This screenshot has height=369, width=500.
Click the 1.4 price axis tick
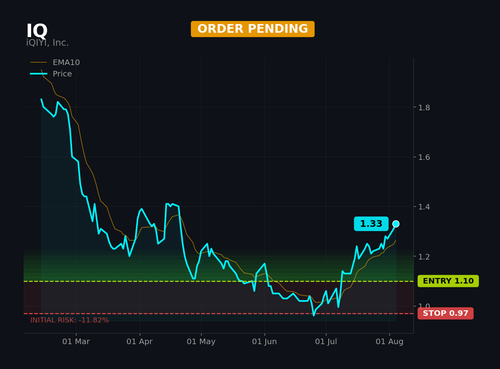[424, 207]
